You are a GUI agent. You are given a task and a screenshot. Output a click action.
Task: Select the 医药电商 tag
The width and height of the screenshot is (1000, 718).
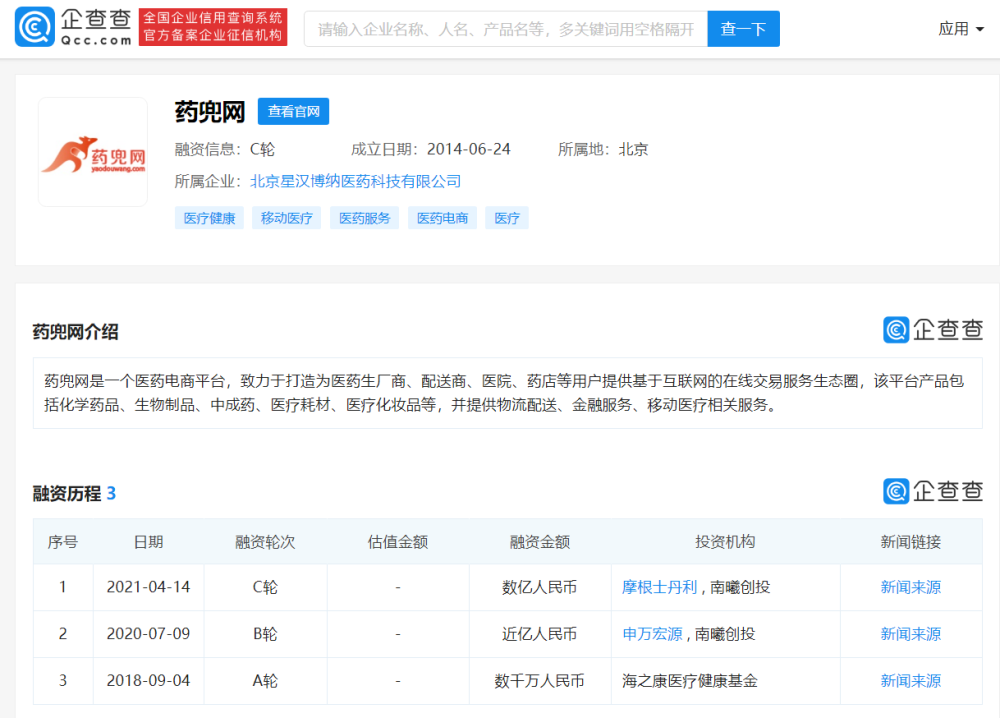442,218
